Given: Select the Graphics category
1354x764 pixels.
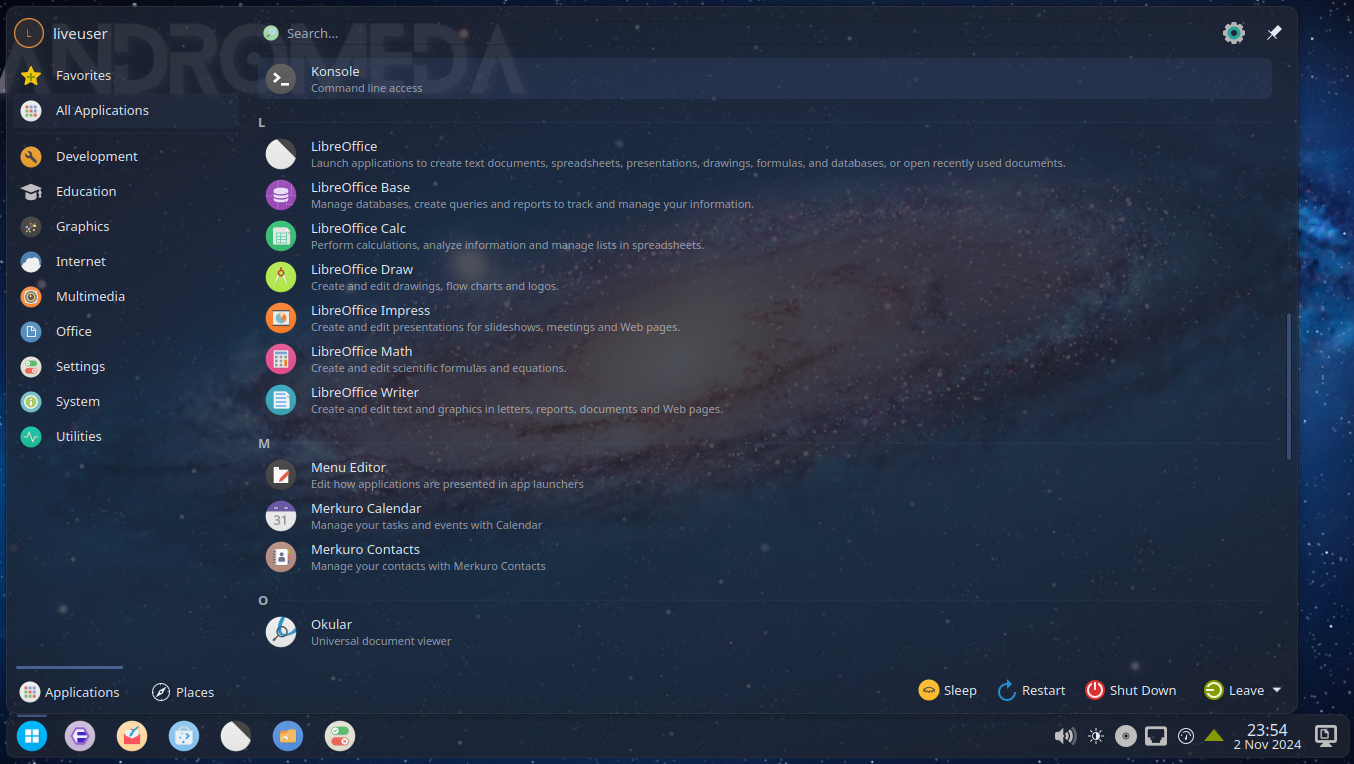Looking at the screenshot, I should tap(127, 226).
